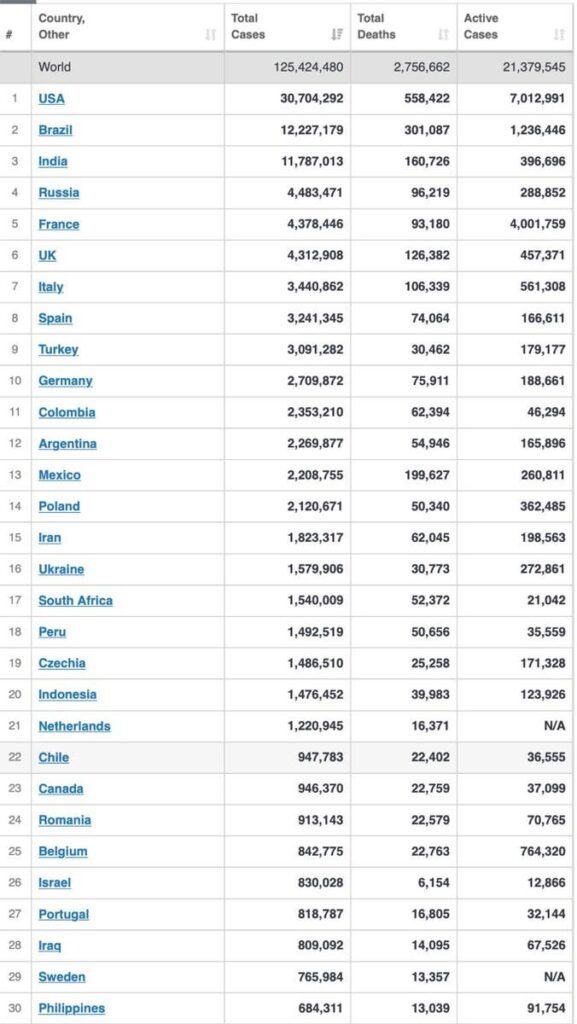Viewport: 577px width, 1024px height.
Task: Select the World summary row
Action: point(287,67)
